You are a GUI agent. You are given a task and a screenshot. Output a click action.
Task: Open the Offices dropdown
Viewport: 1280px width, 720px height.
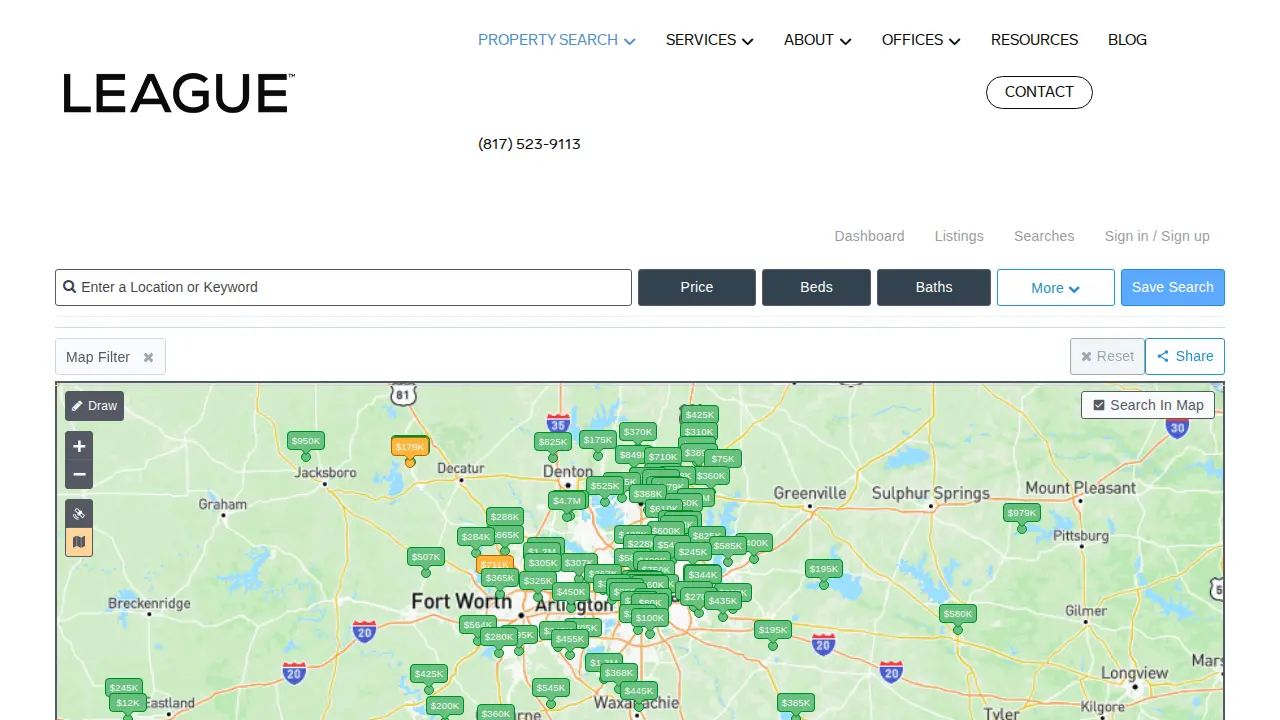(x=921, y=40)
